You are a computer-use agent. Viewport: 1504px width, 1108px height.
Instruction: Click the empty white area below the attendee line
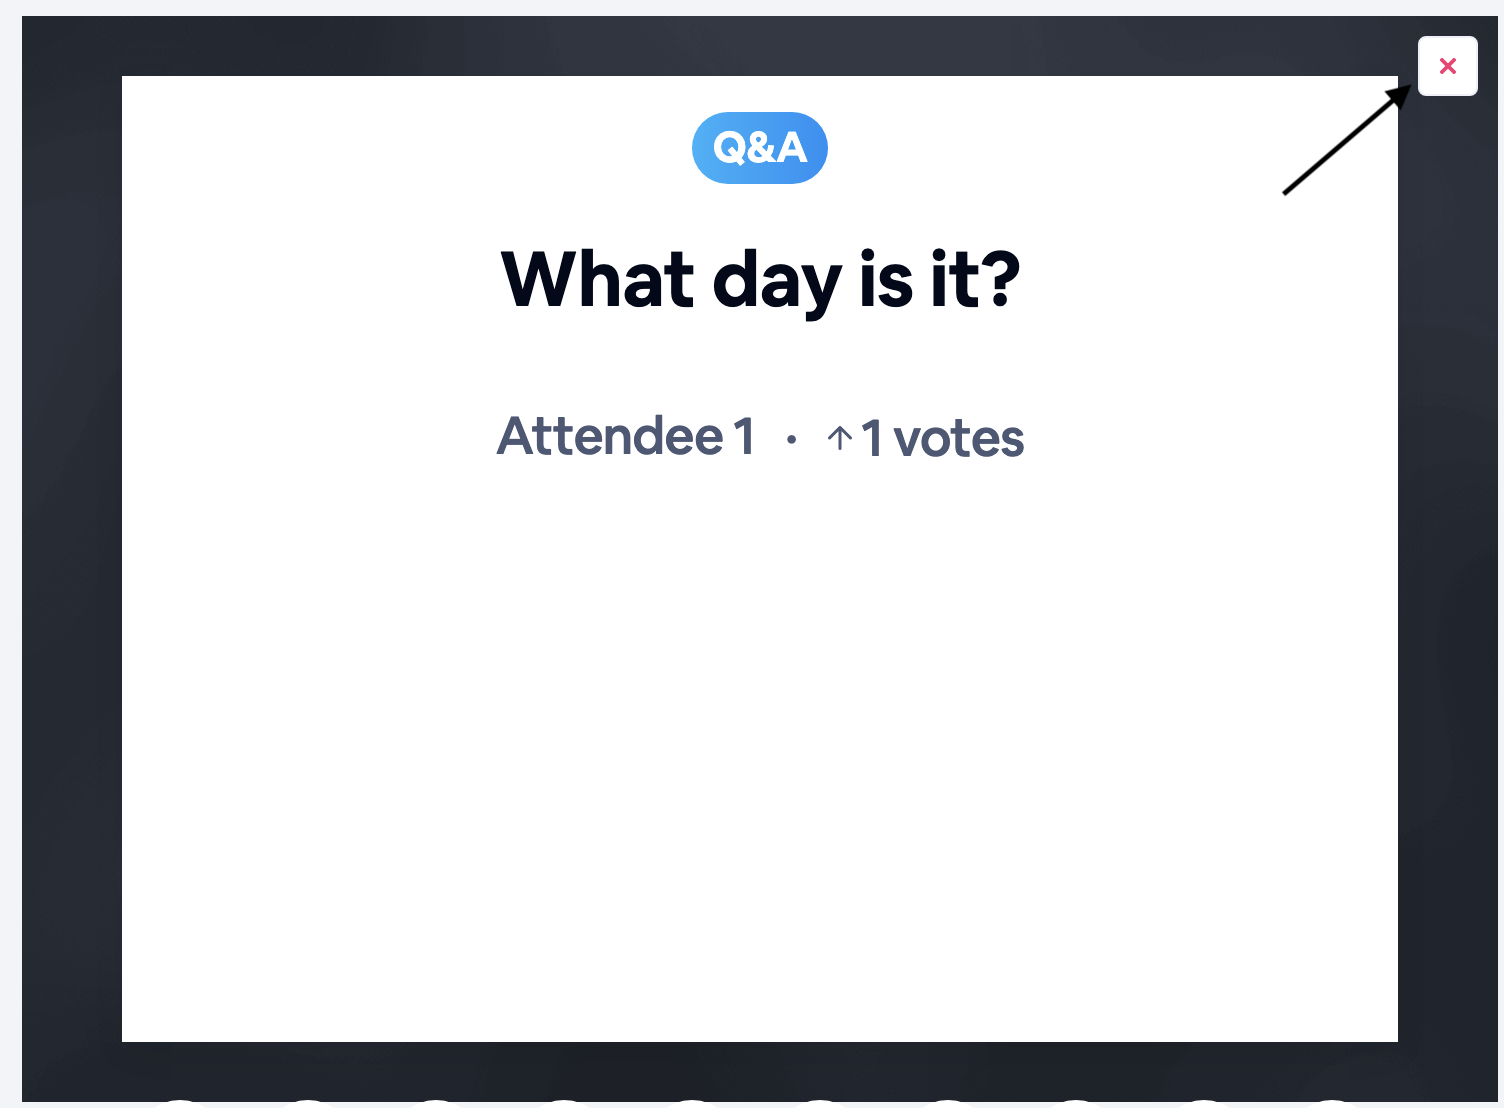[x=760, y=750]
